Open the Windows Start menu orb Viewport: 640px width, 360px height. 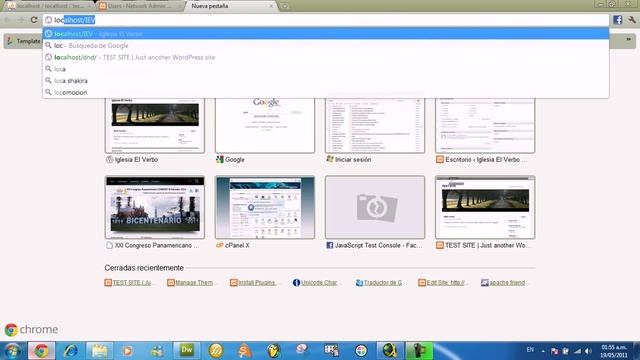coord(12,351)
